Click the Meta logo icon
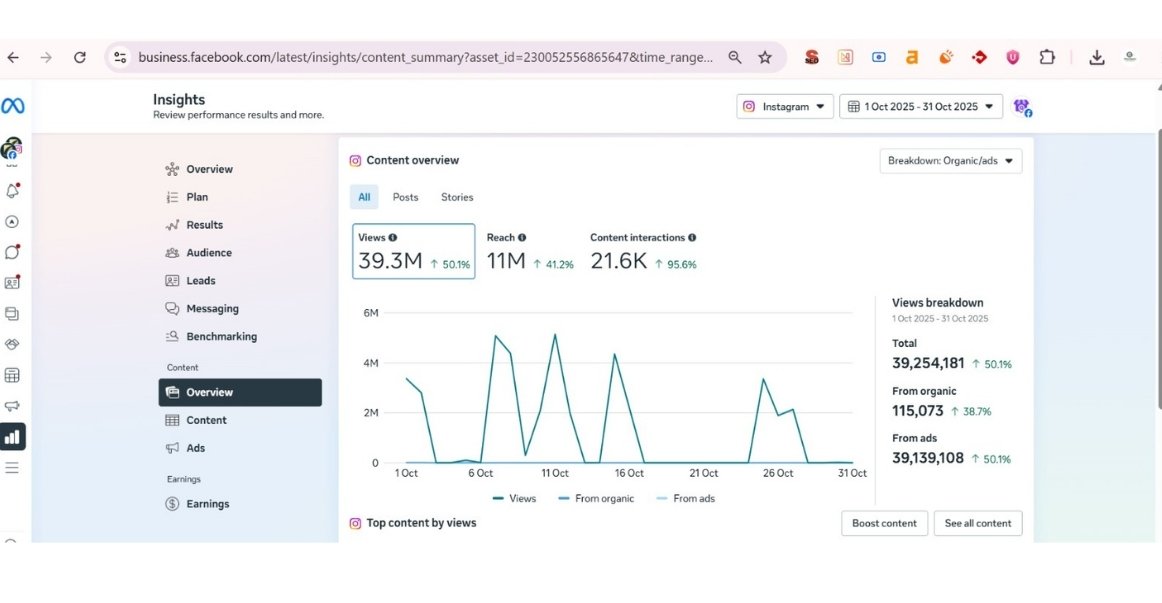Screen dimensions: 1162x603 tap(13, 106)
